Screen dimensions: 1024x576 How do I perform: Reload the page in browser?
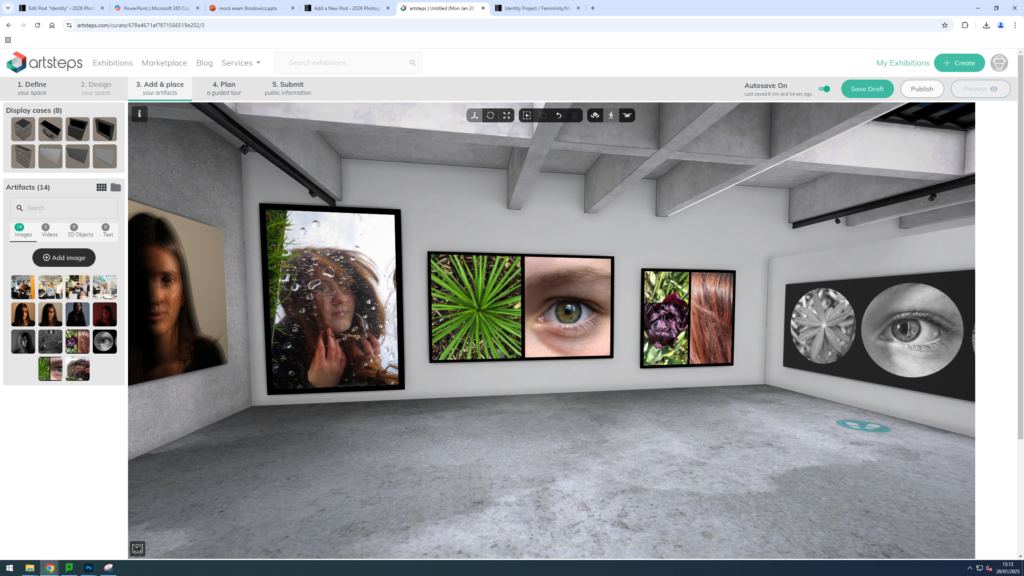(x=37, y=25)
